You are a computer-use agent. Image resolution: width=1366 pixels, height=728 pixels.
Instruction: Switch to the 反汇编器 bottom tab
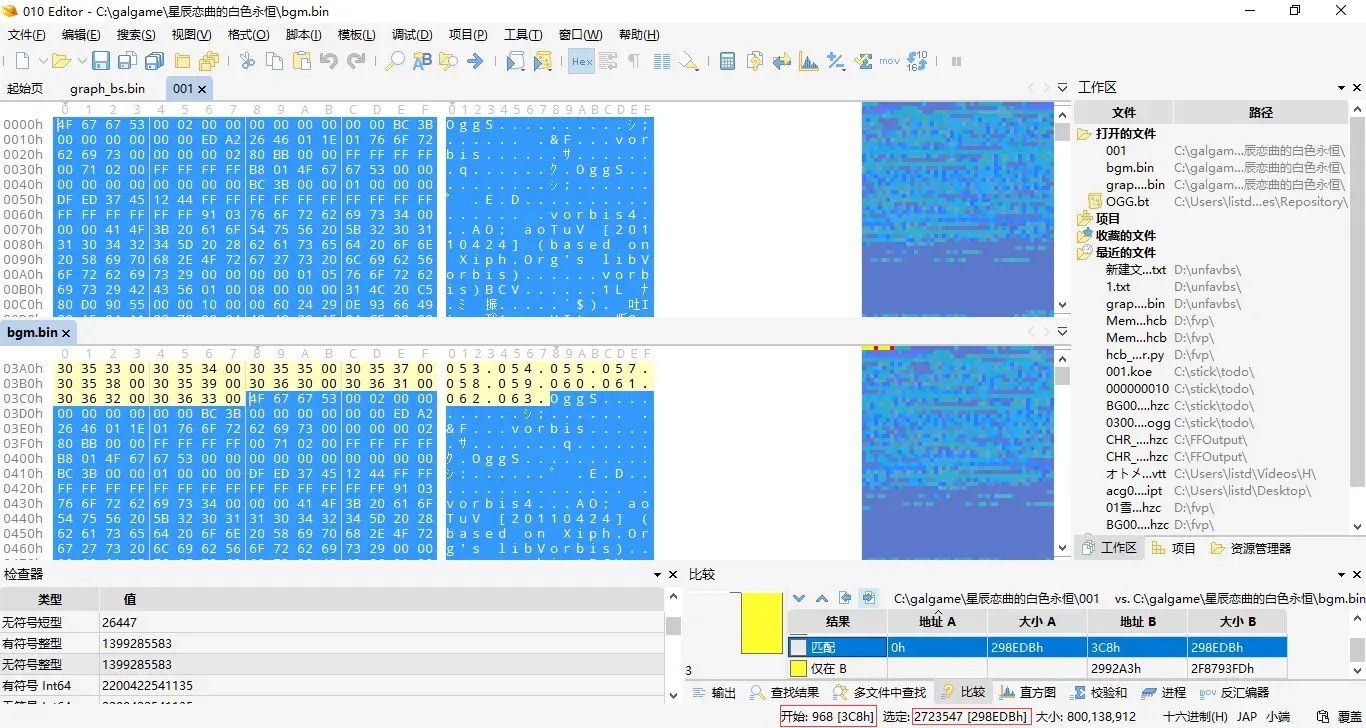click(x=1234, y=692)
